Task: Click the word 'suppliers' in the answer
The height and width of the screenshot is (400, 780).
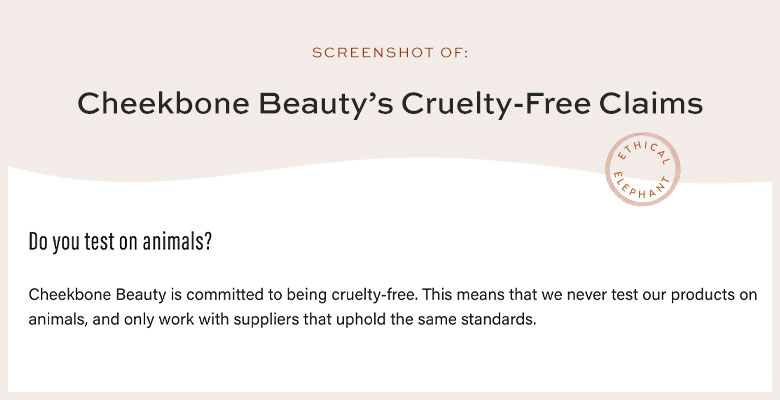Action: pyautogui.click(x=266, y=320)
